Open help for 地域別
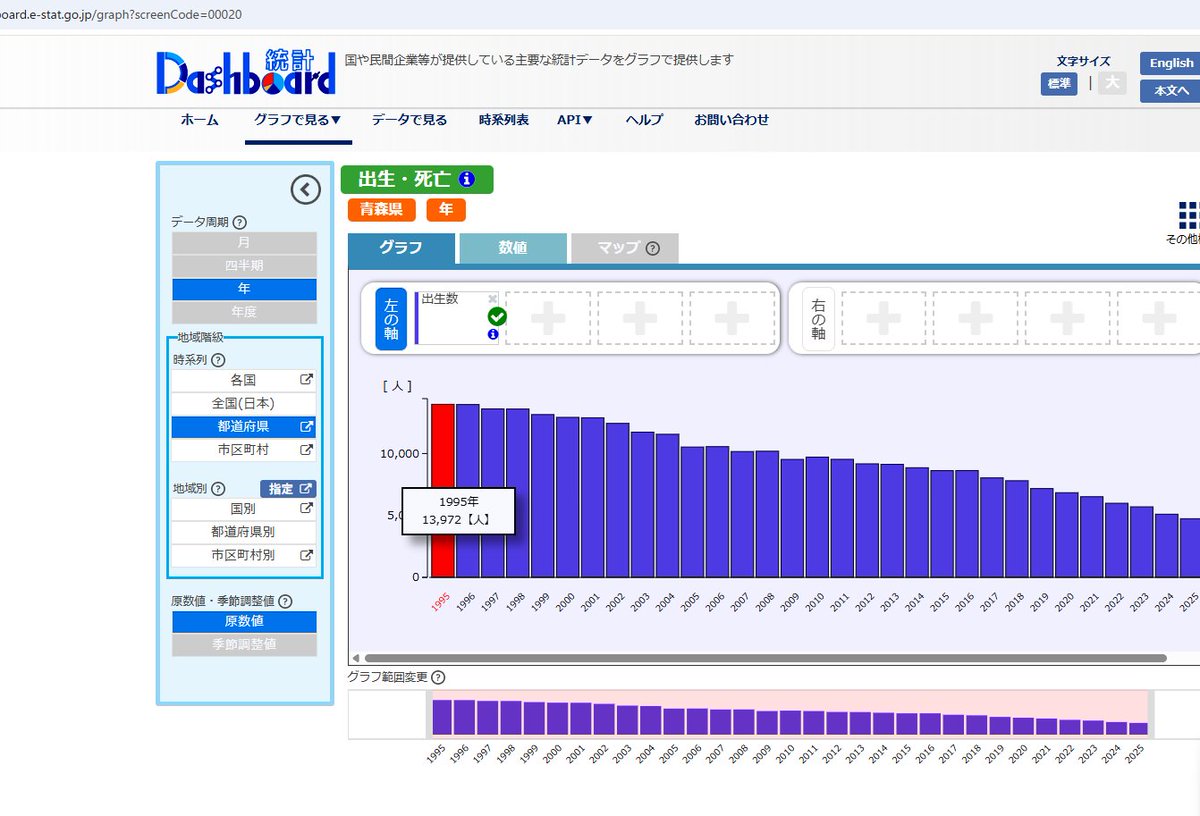This screenshot has height=816, width=1200. point(218,489)
